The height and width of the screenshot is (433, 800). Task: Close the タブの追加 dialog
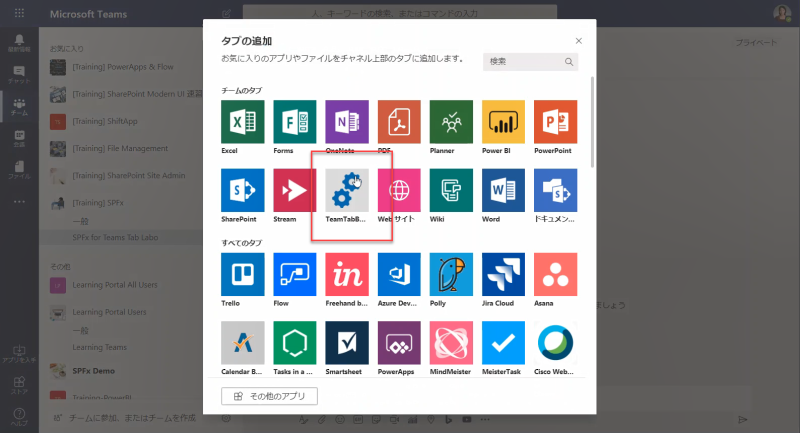point(579,41)
